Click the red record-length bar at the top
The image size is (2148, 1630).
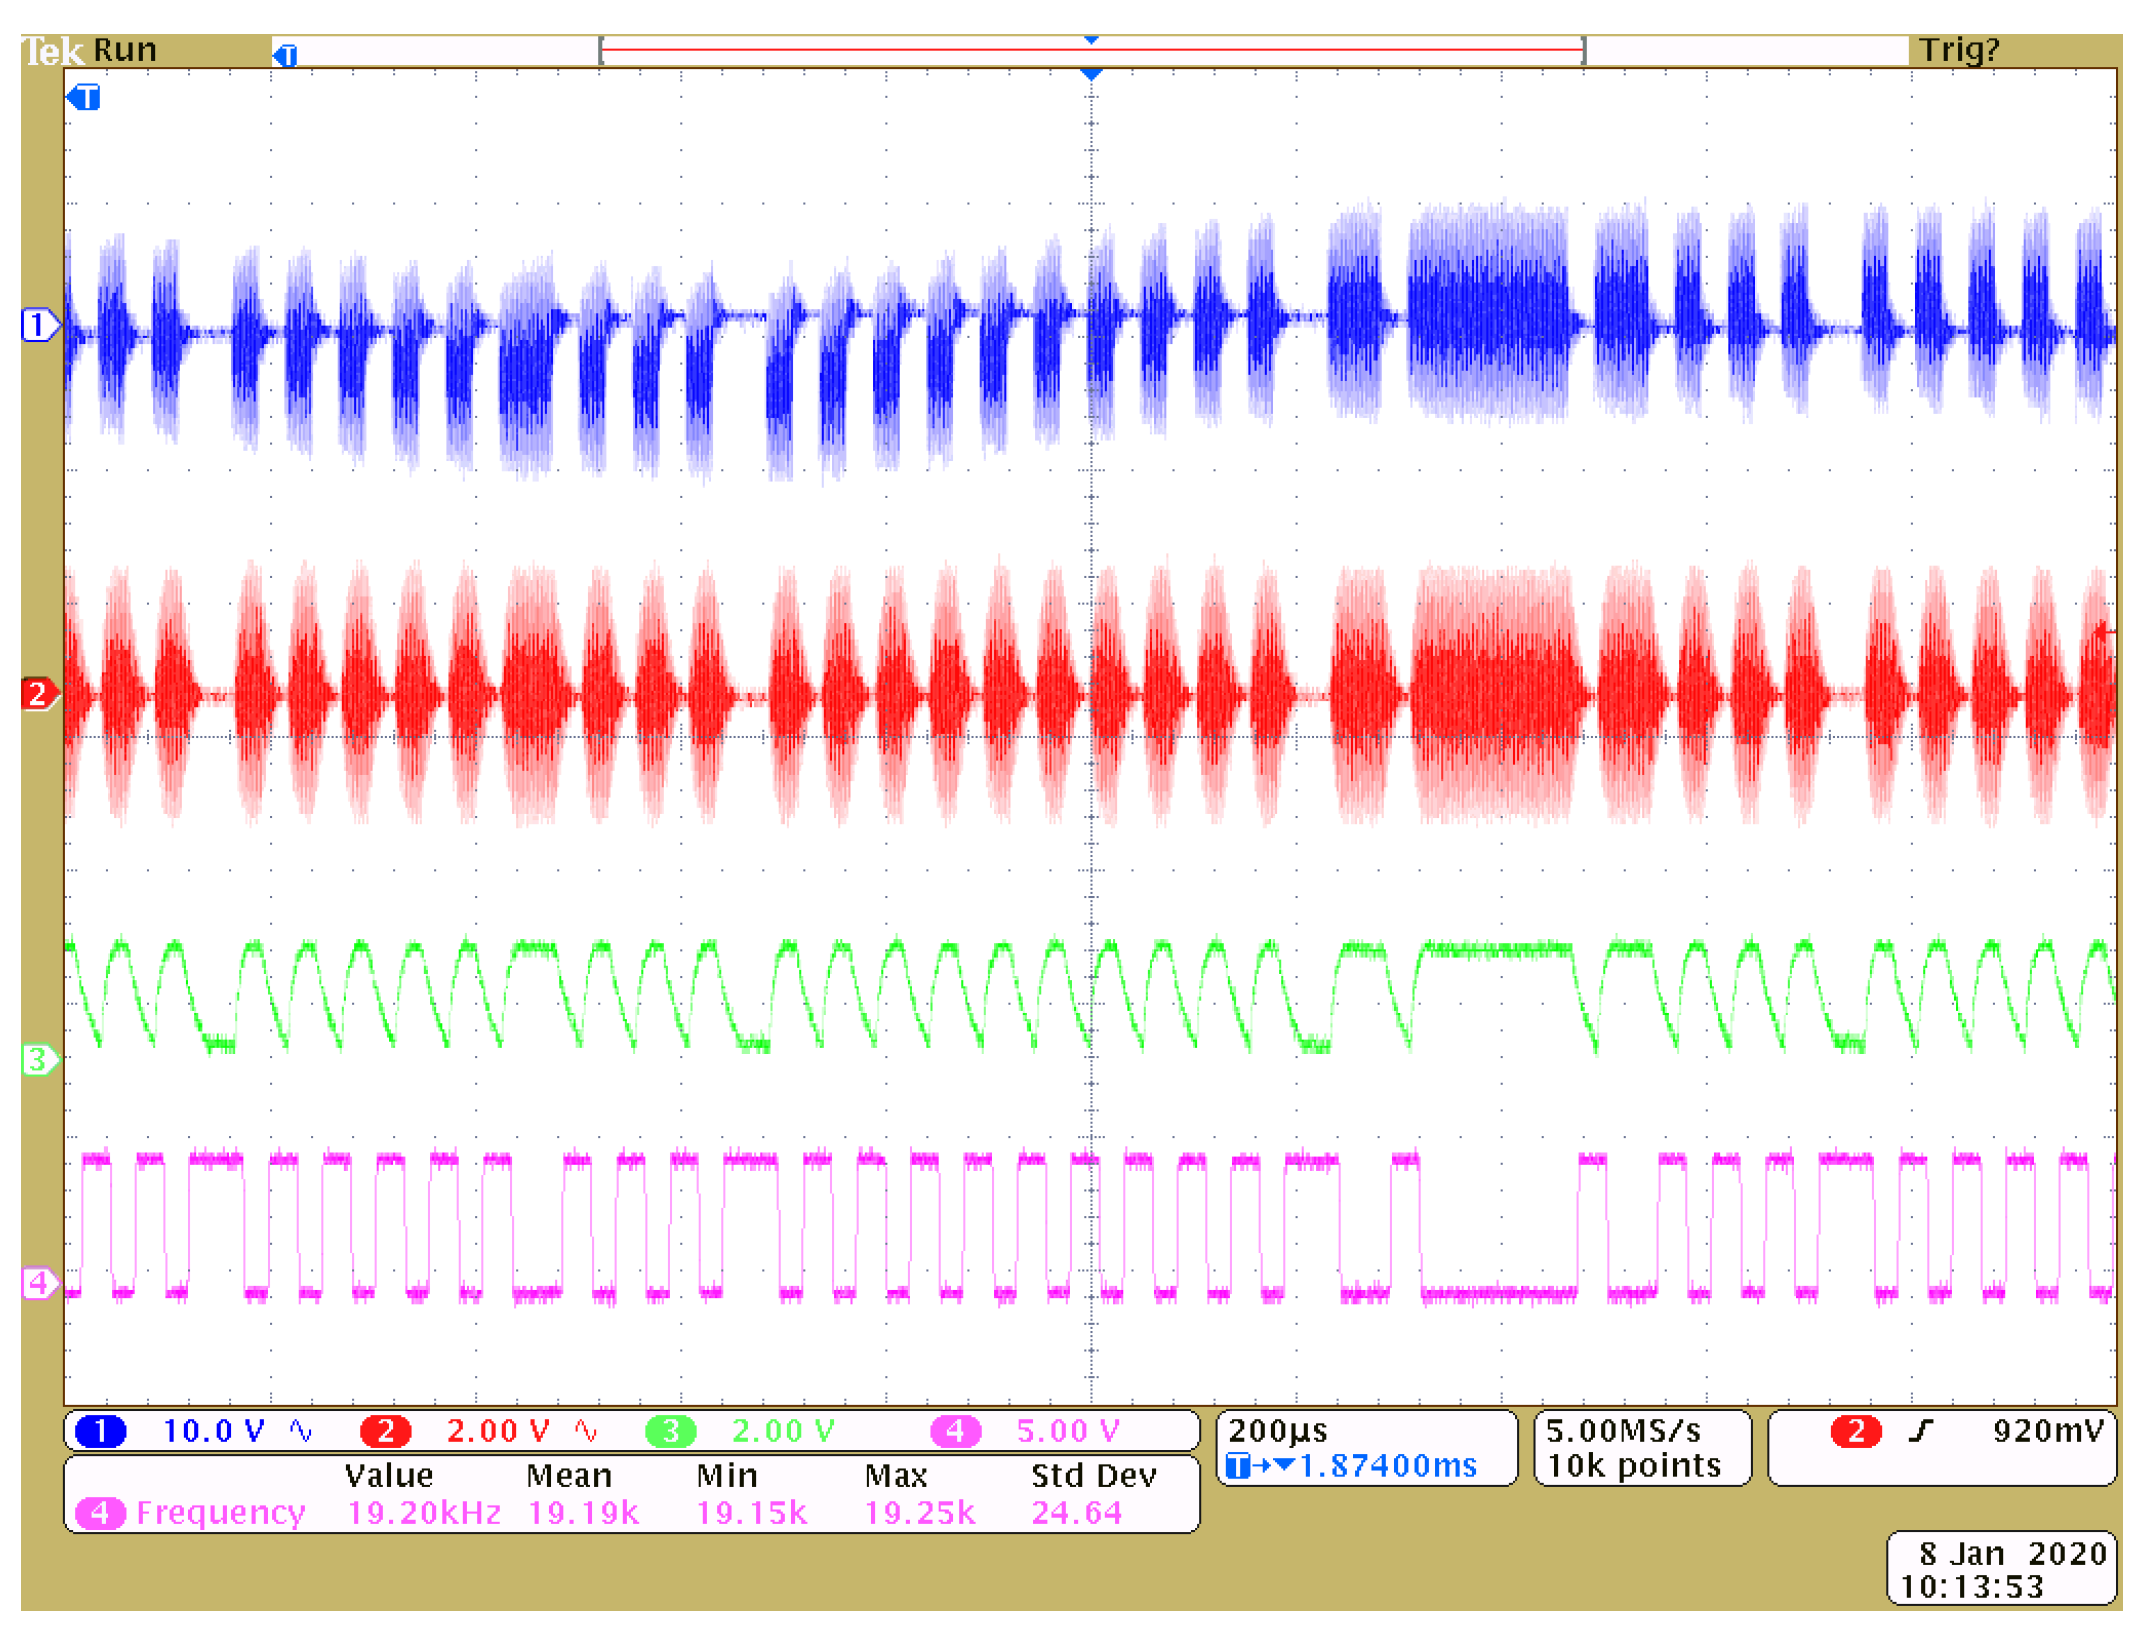click(x=1090, y=49)
